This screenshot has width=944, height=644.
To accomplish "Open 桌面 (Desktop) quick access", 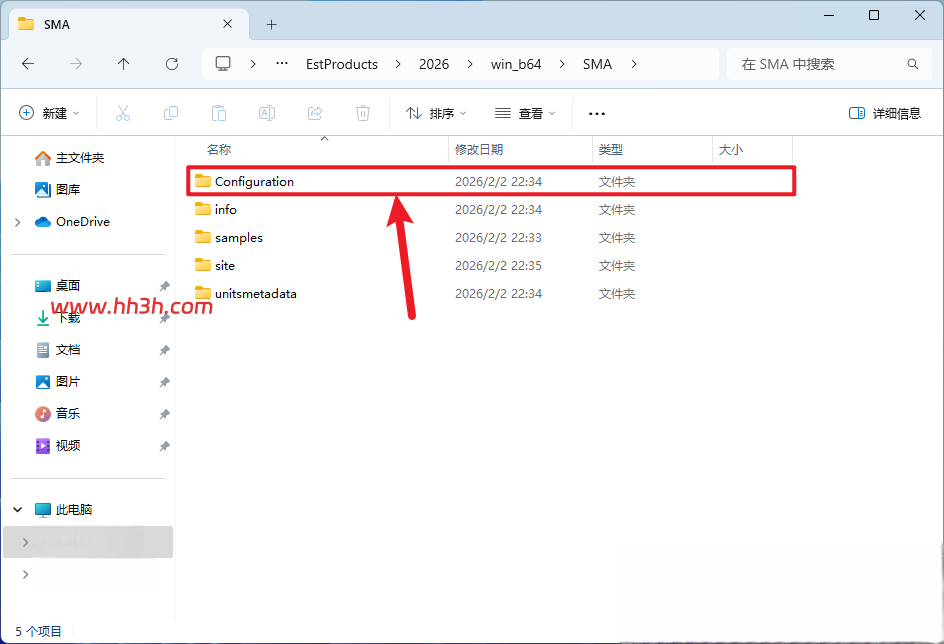I will point(58,286).
